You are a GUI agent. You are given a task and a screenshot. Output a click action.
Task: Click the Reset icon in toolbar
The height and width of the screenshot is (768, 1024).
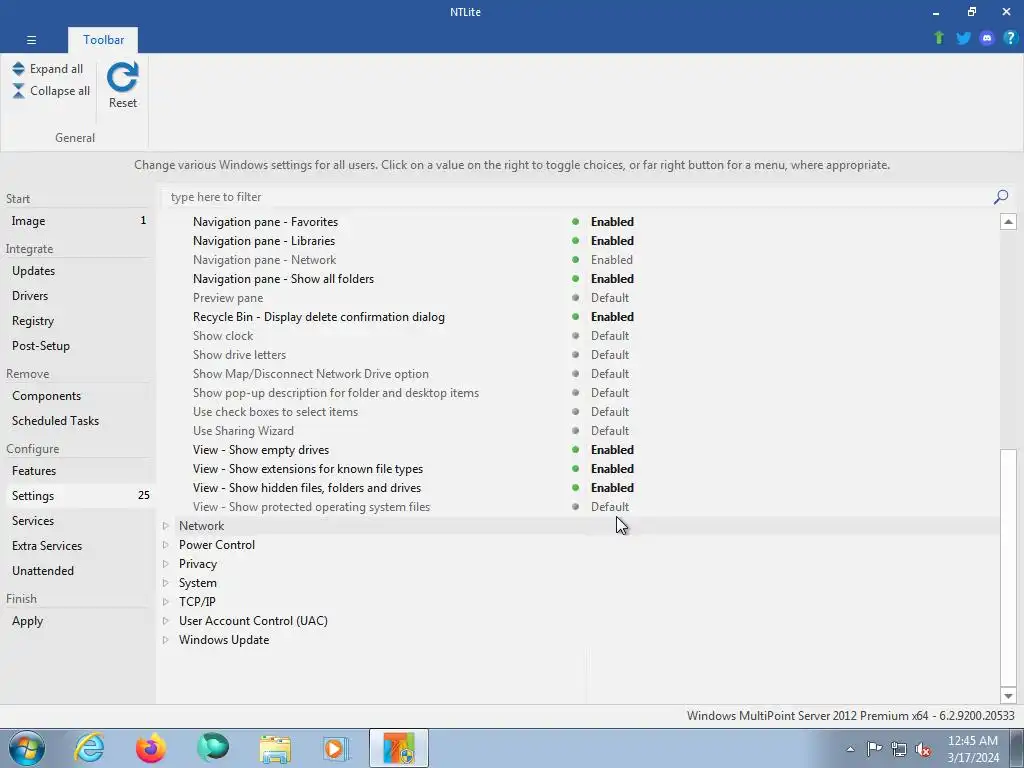point(123,77)
